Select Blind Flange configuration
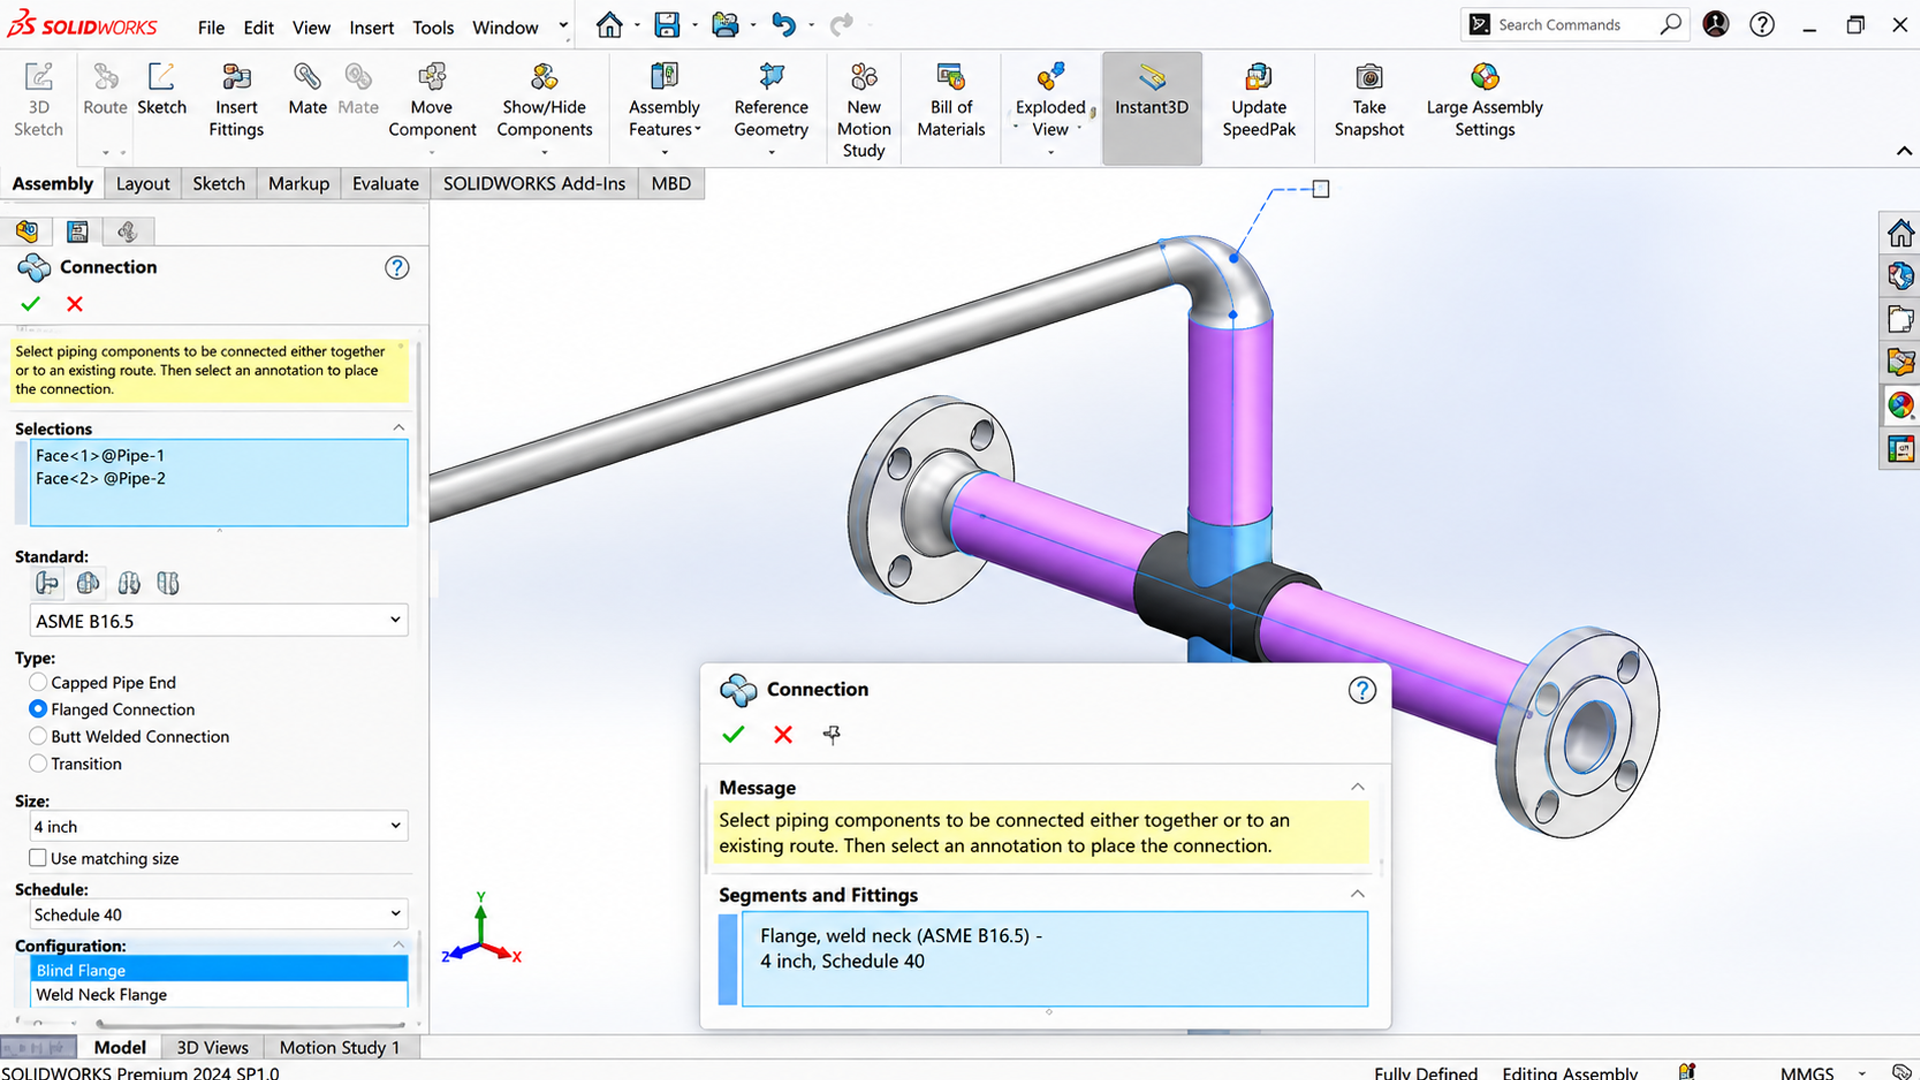 pos(219,969)
